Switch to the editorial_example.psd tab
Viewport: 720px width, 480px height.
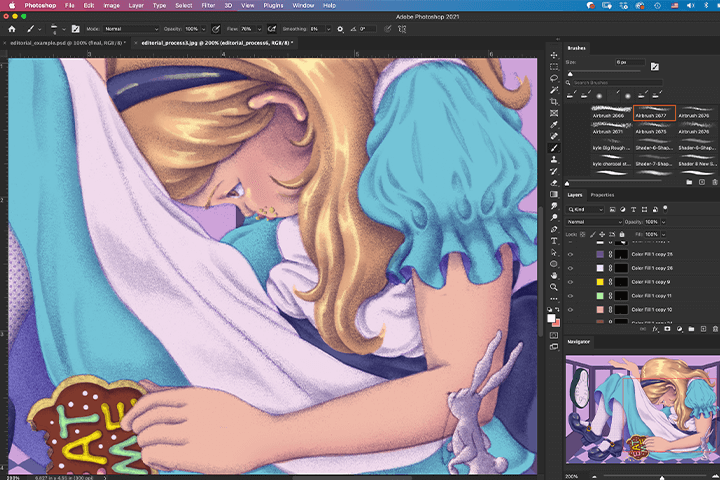(x=68, y=43)
